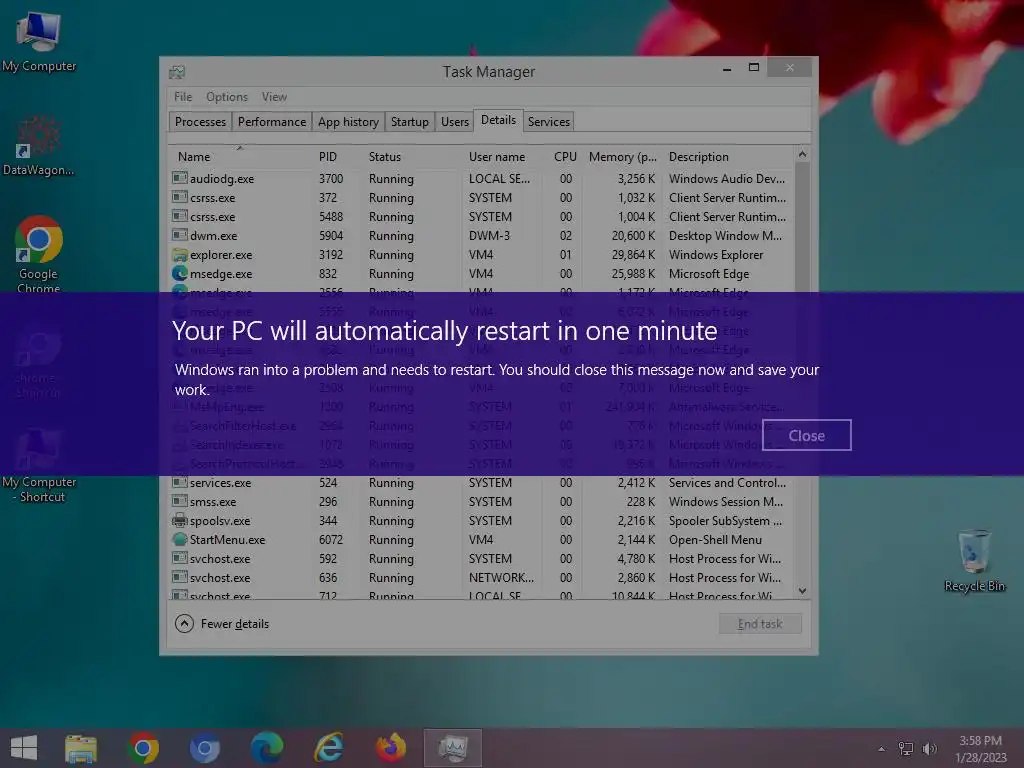The image size is (1024, 768).
Task: Launch Google Chrome from the taskbar
Action: pos(143,748)
